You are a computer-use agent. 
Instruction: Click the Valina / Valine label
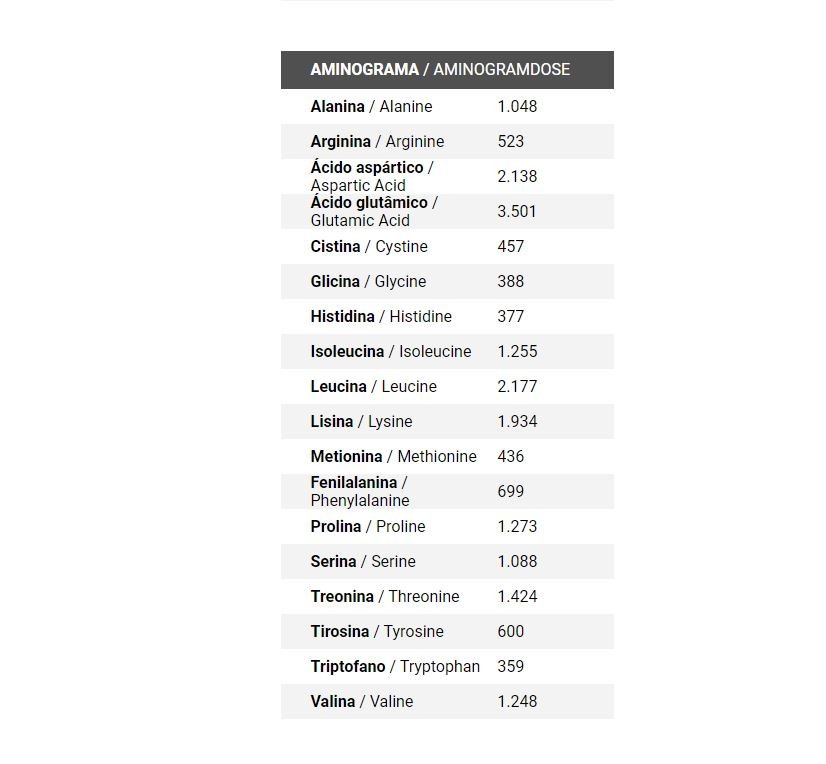click(x=361, y=702)
